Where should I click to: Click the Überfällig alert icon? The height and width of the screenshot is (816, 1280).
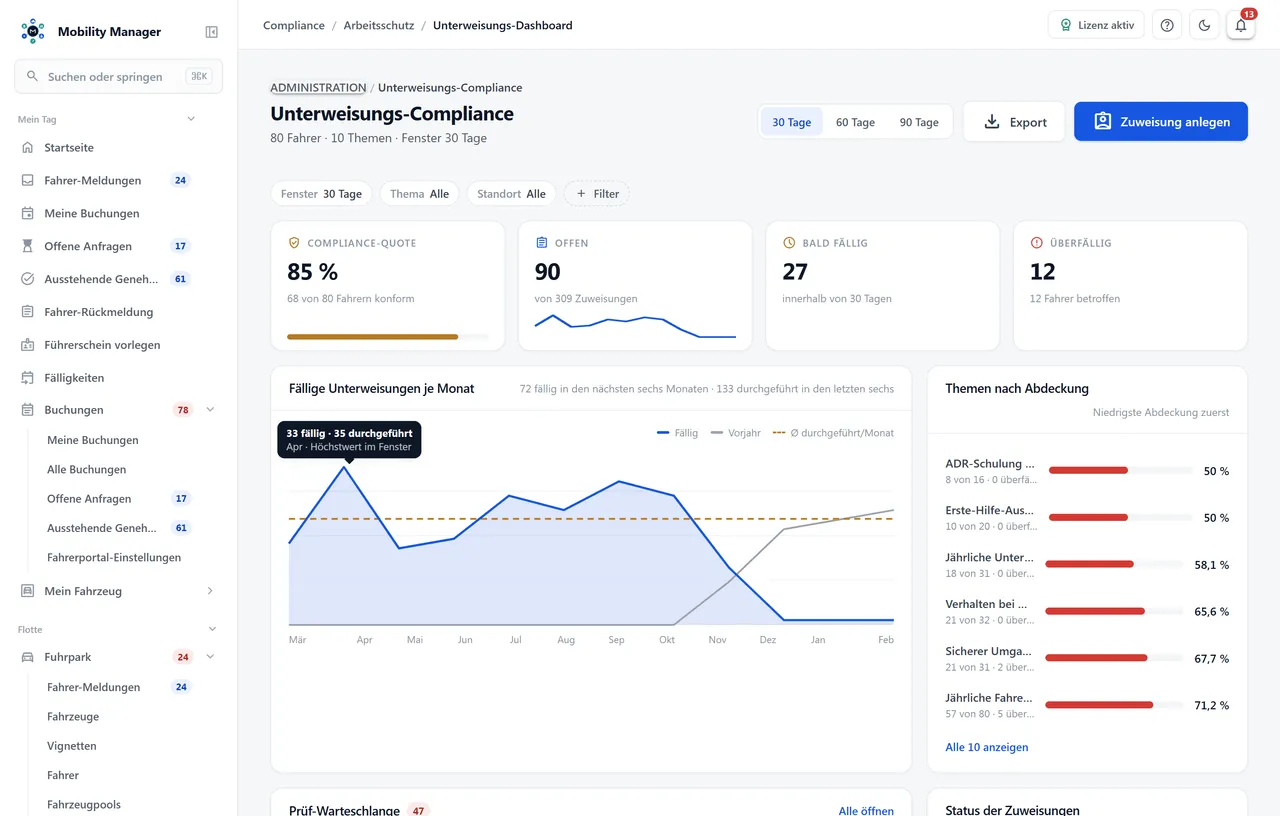coord(1037,243)
